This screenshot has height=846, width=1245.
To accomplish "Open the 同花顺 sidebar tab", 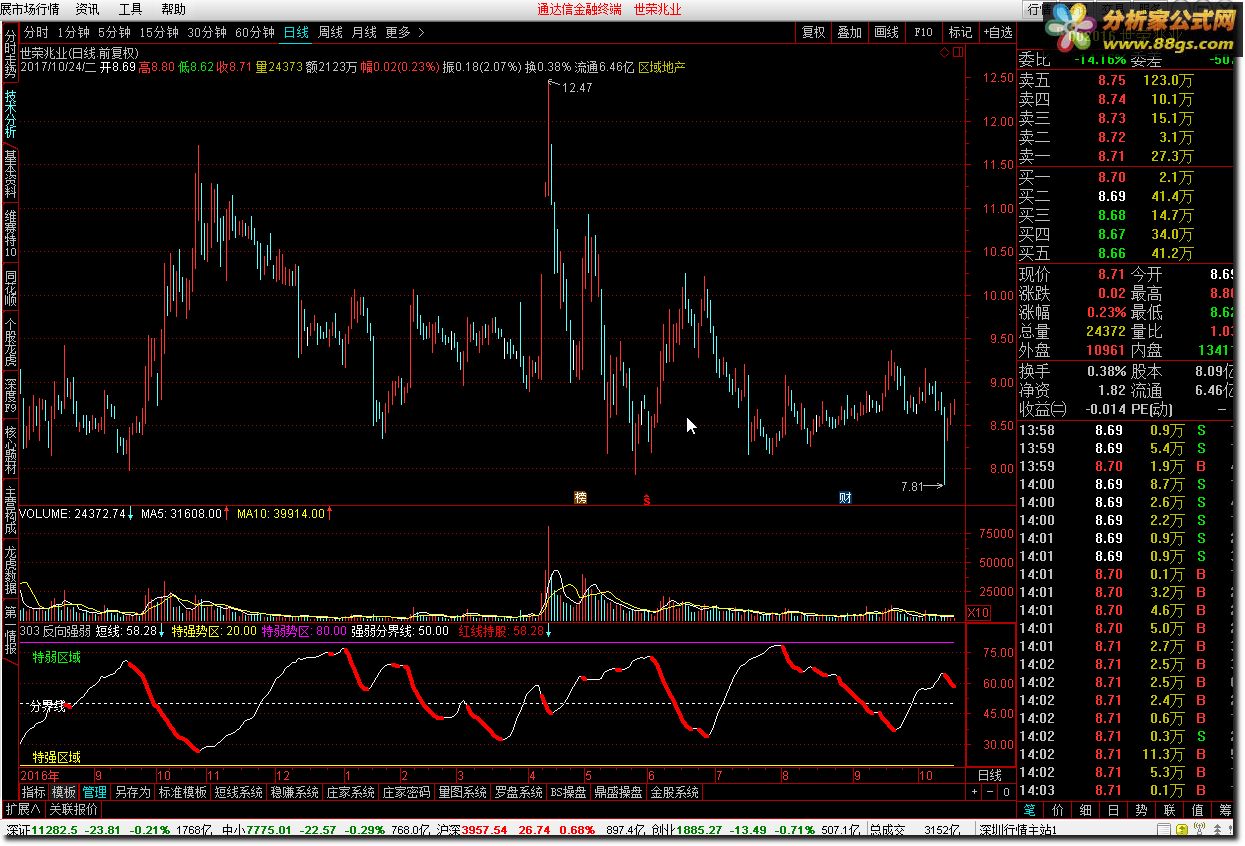I will (10, 288).
